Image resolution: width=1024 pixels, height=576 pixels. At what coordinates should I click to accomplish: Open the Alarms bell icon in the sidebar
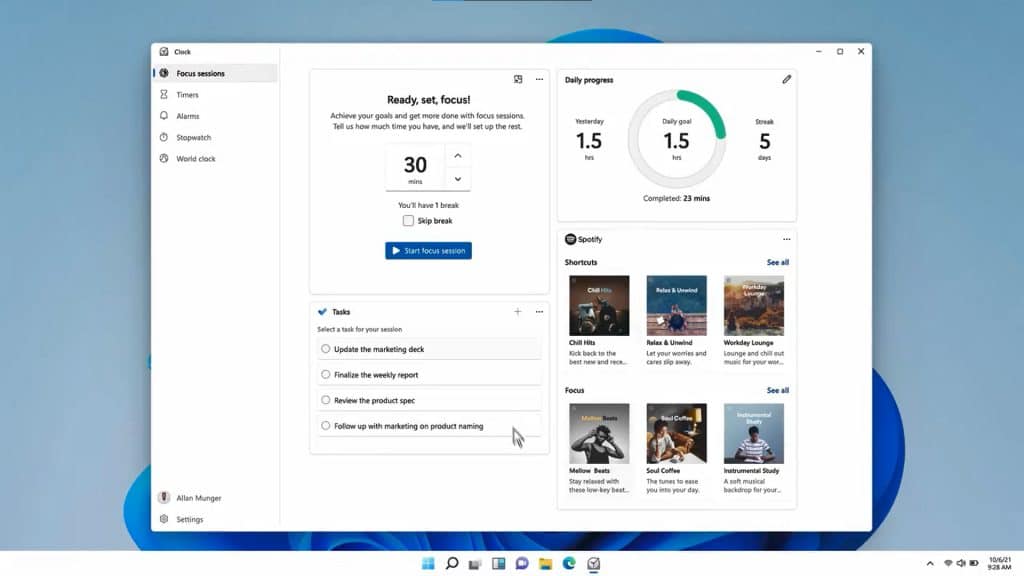click(164, 116)
